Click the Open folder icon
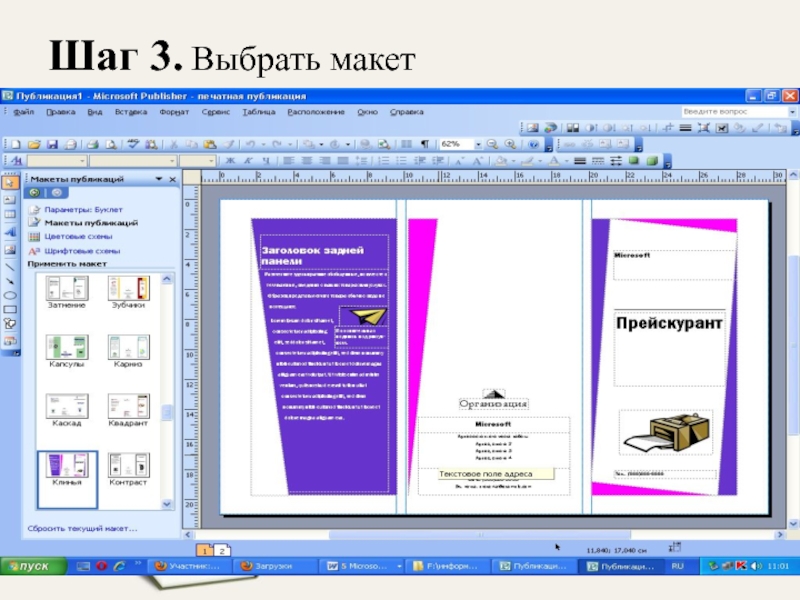The image size is (800, 600). pyautogui.click(x=34, y=144)
